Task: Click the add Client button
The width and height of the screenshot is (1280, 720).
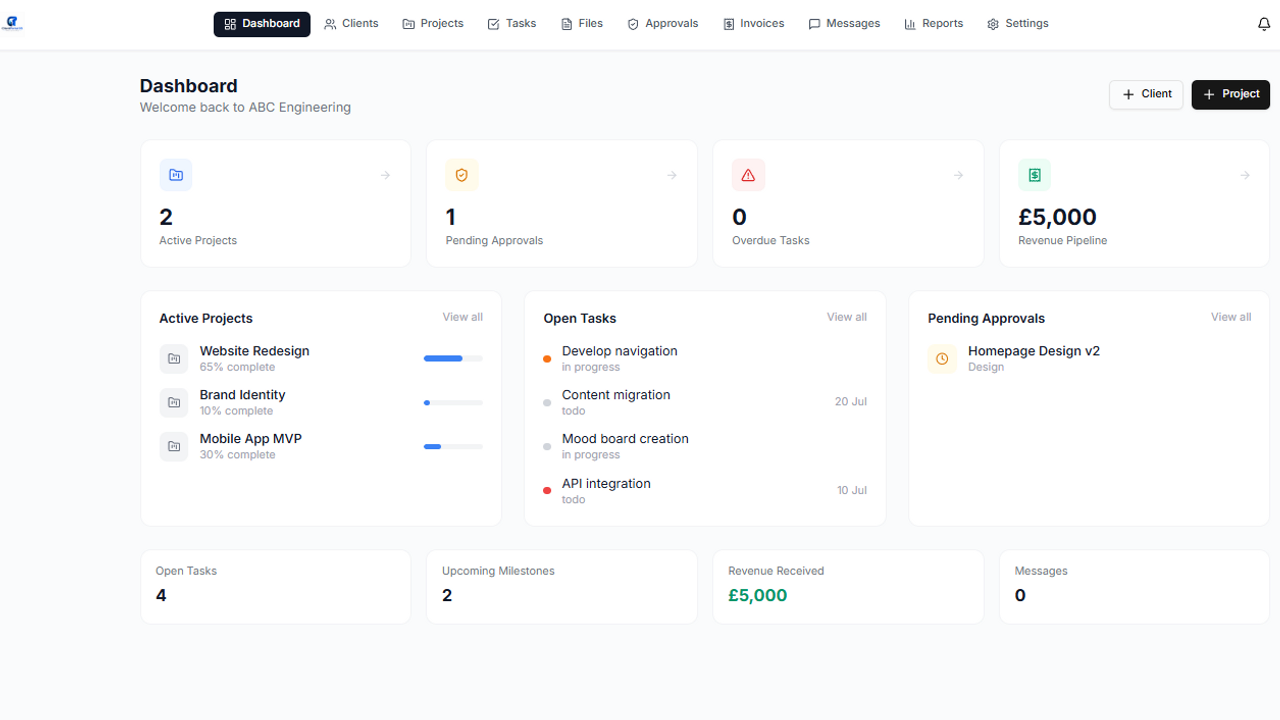Action: pos(1146,94)
